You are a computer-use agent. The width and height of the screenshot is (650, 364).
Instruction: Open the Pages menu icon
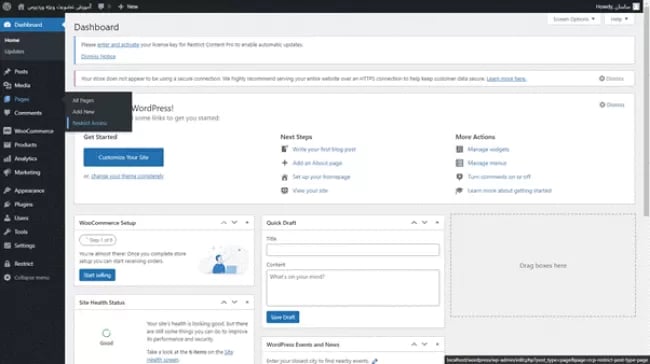pyautogui.click(x=7, y=99)
